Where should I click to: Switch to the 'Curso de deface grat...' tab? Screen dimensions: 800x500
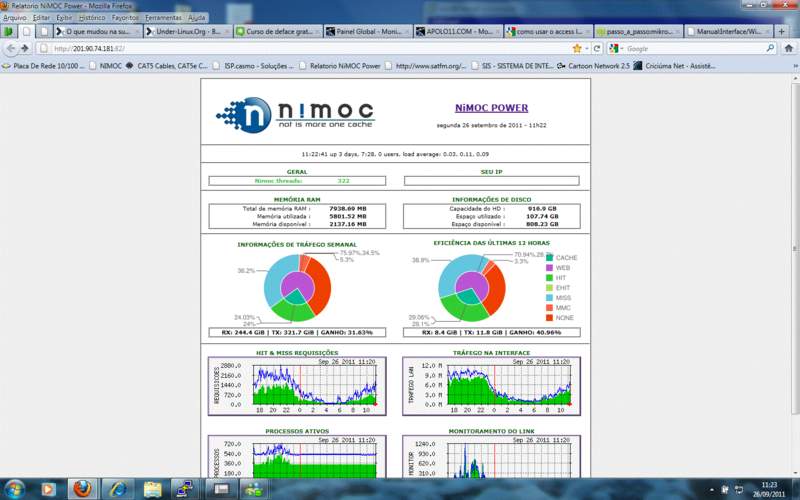point(278,32)
